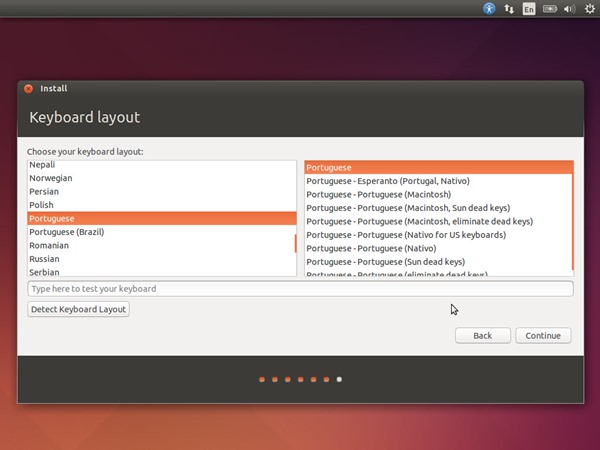Click Detect Keyboard Layout button
The height and width of the screenshot is (450, 600).
(78, 309)
